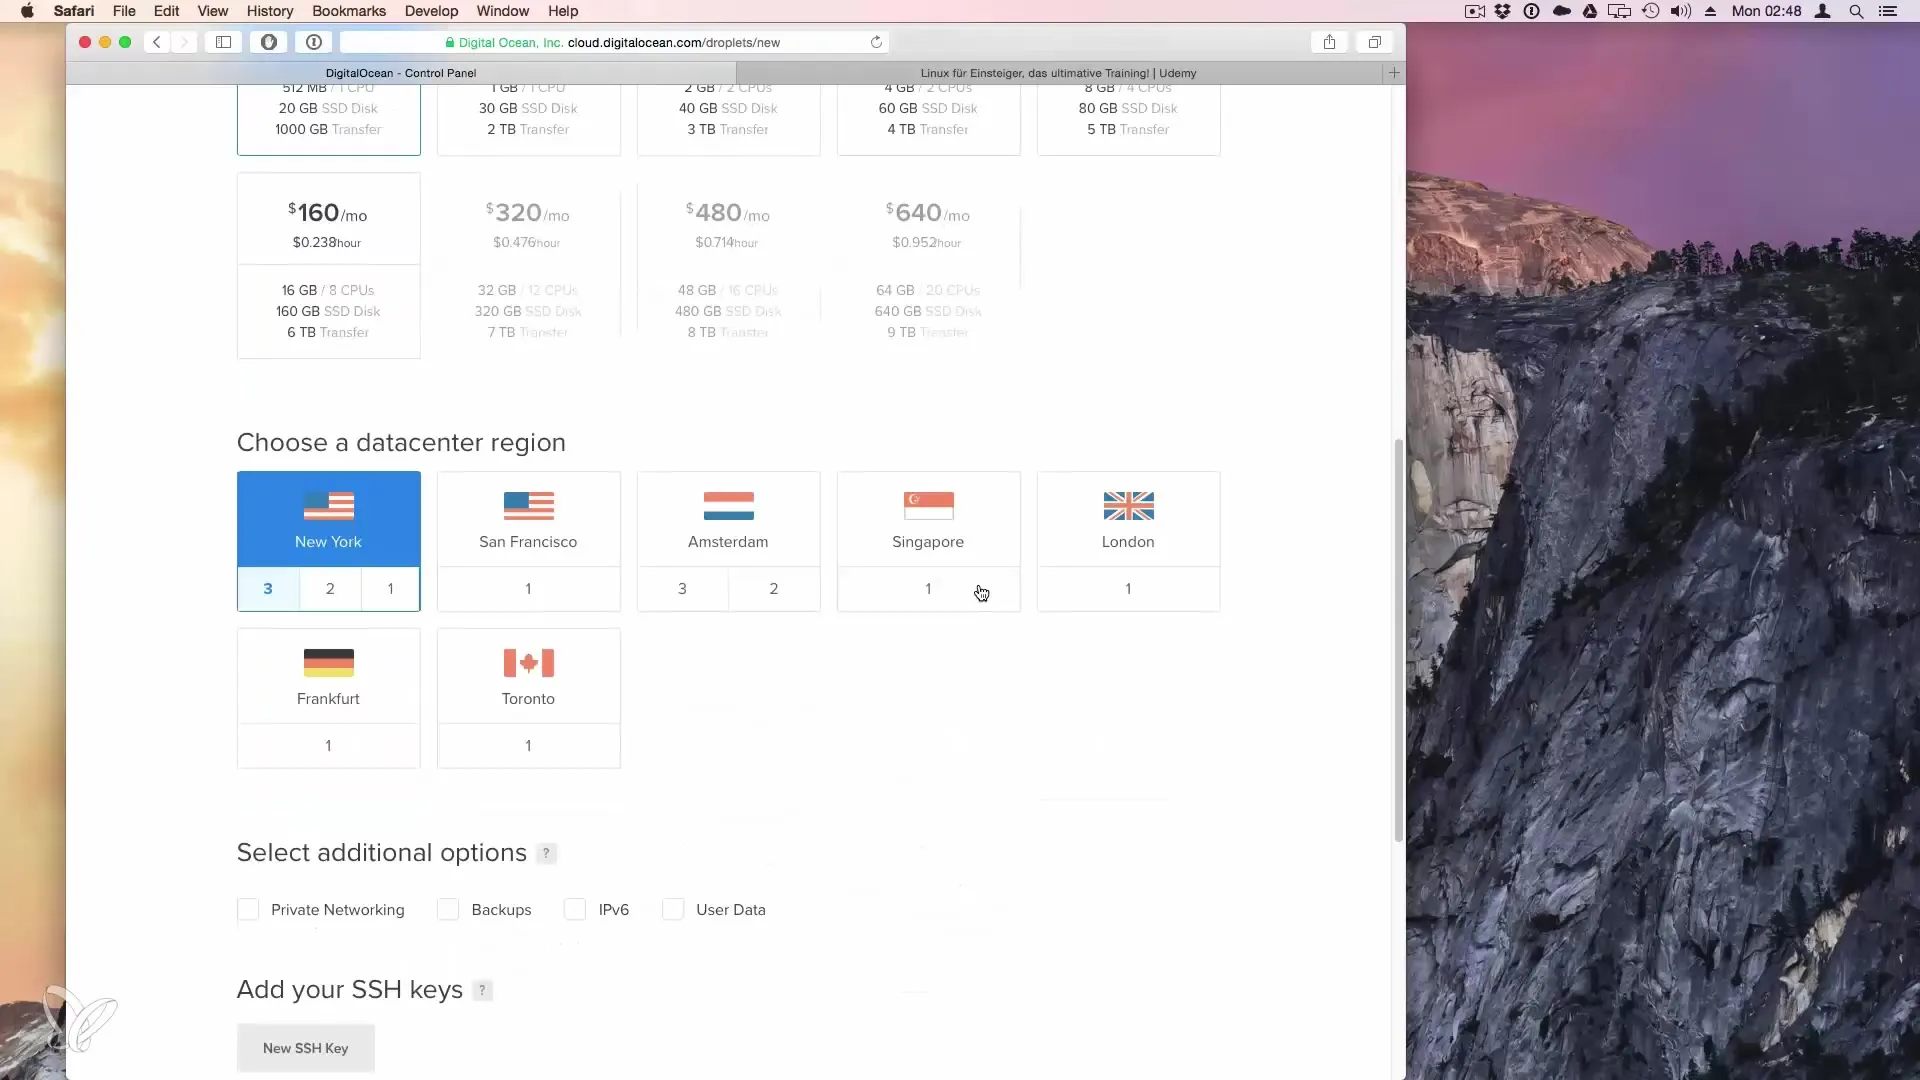The height and width of the screenshot is (1080, 1920).
Task: Open Dropbox menu bar icon
Action: 1502,11
